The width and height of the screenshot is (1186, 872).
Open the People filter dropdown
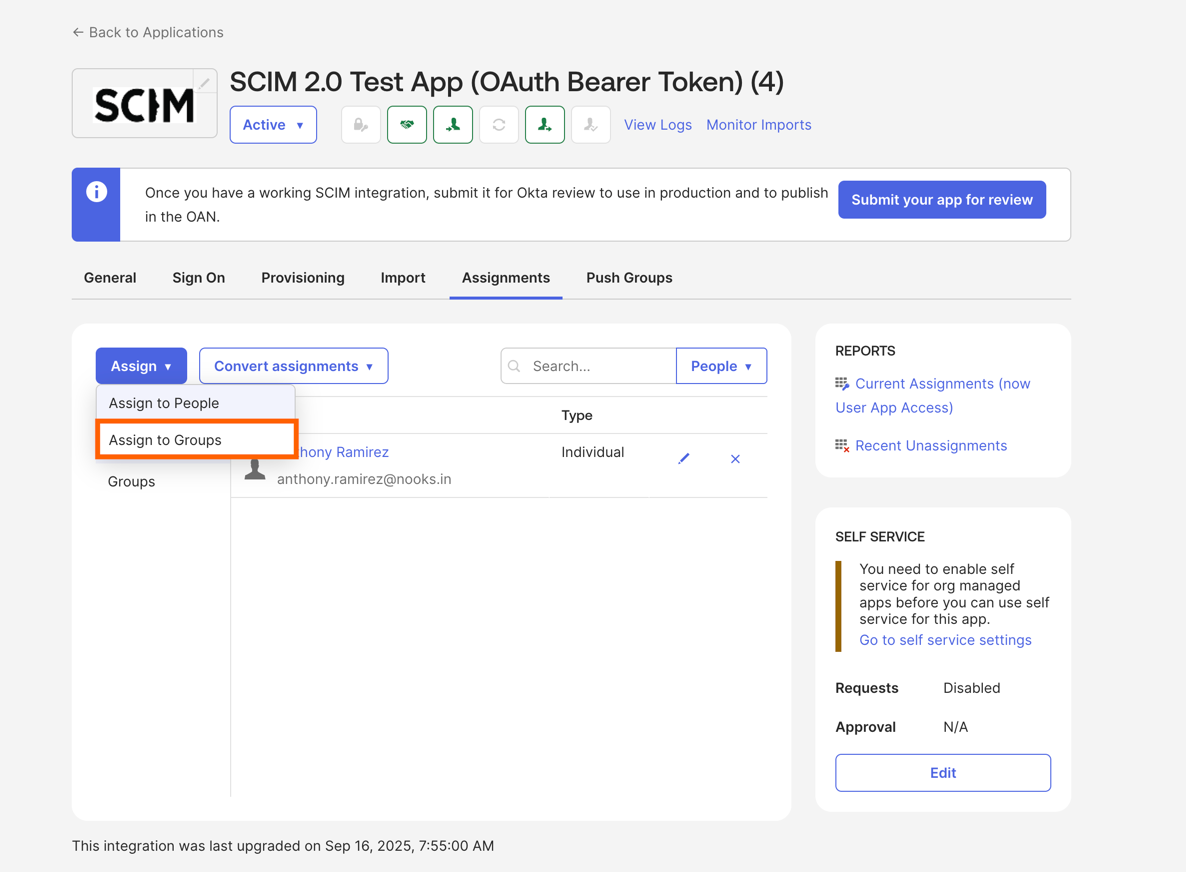(722, 366)
